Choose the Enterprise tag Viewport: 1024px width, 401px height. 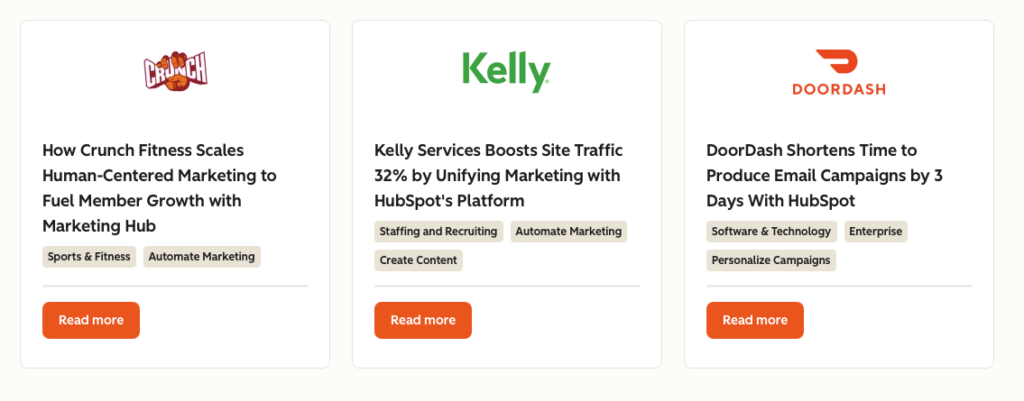875,231
